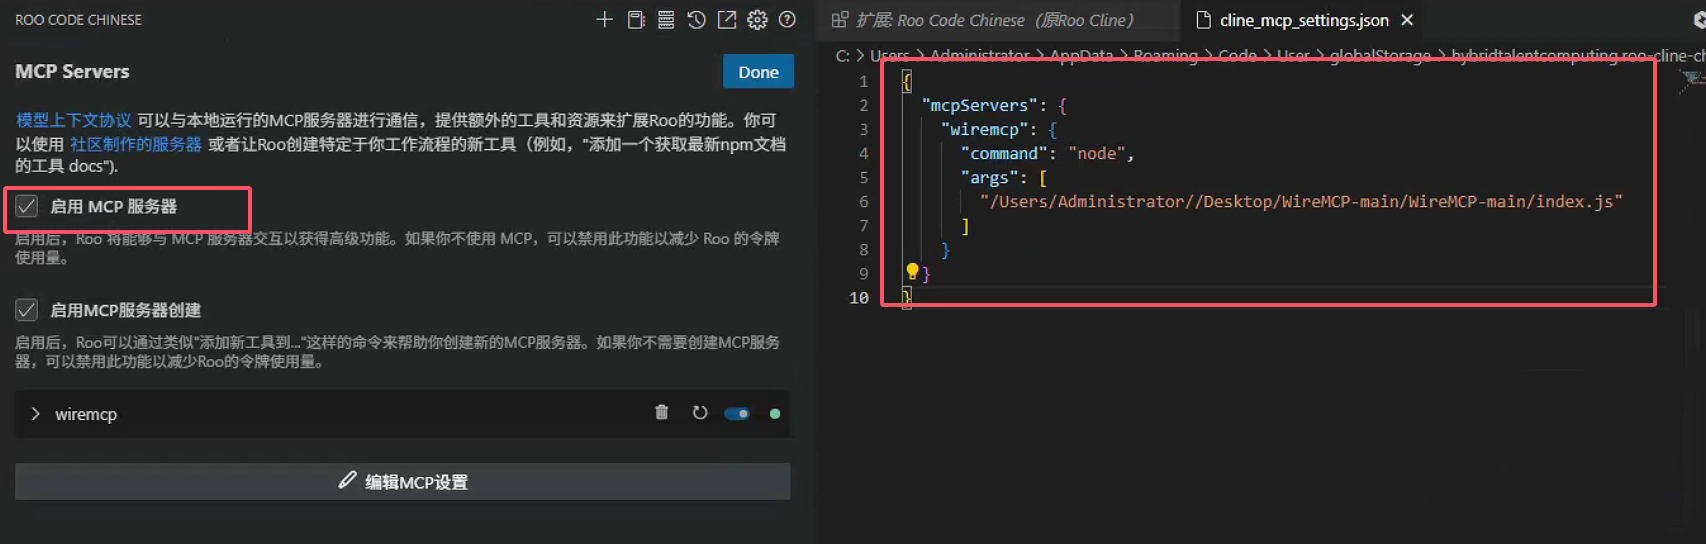The height and width of the screenshot is (544, 1706).
Task: Click 编辑MCP设置 button
Action: pyautogui.click(x=403, y=481)
